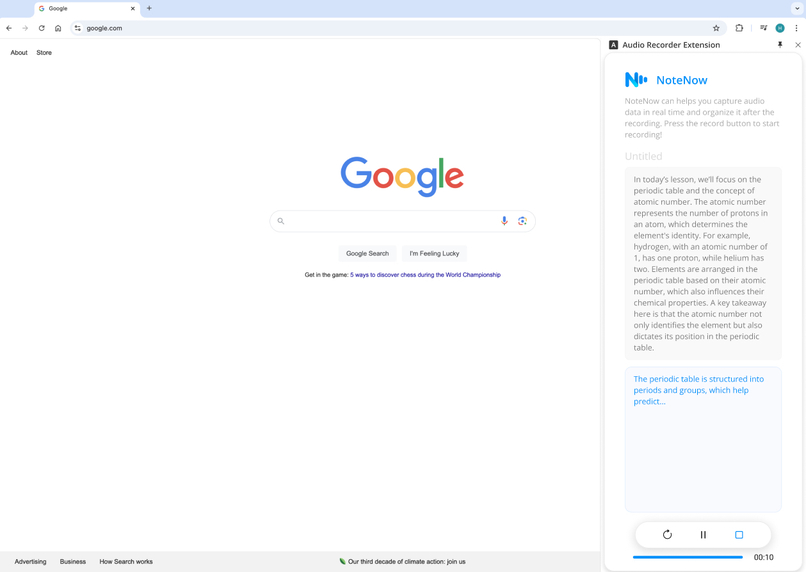Start voice search with microphone icon
The height and width of the screenshot is (572, 806).
pos(504,220)
